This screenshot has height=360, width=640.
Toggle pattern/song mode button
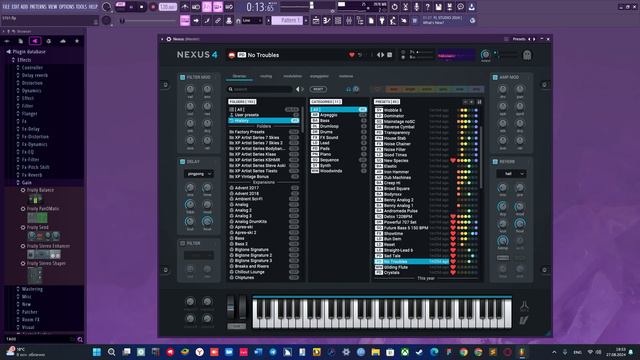pyautogui.click(x=120, y=5)
